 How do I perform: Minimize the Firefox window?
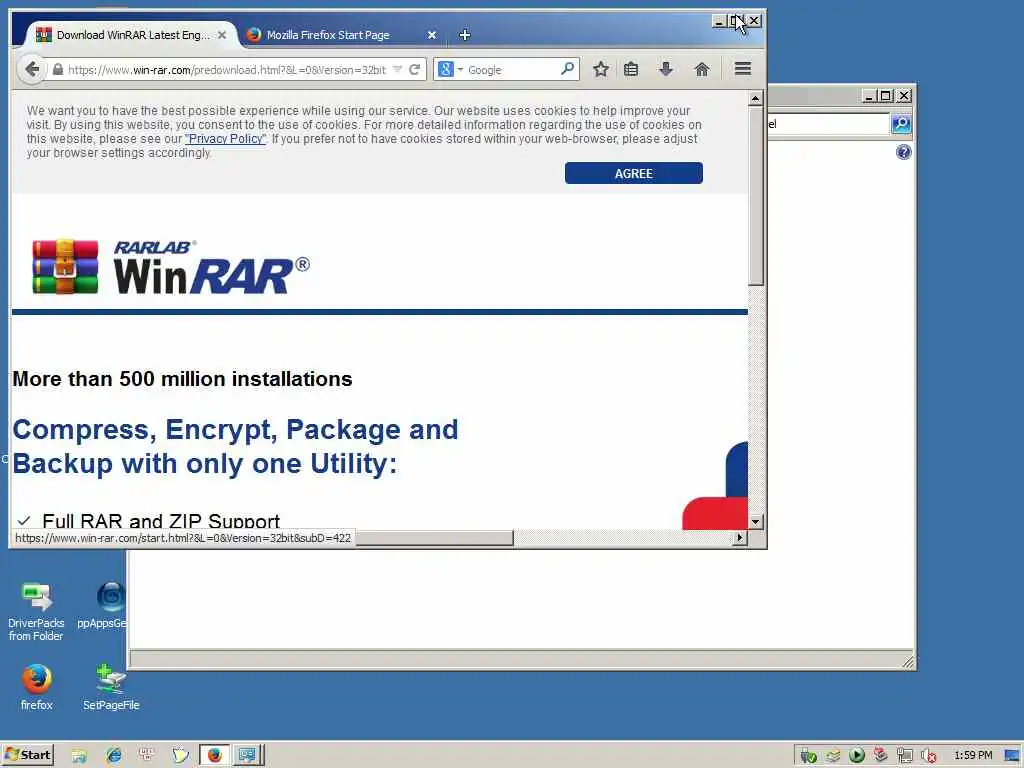[719, 21]
